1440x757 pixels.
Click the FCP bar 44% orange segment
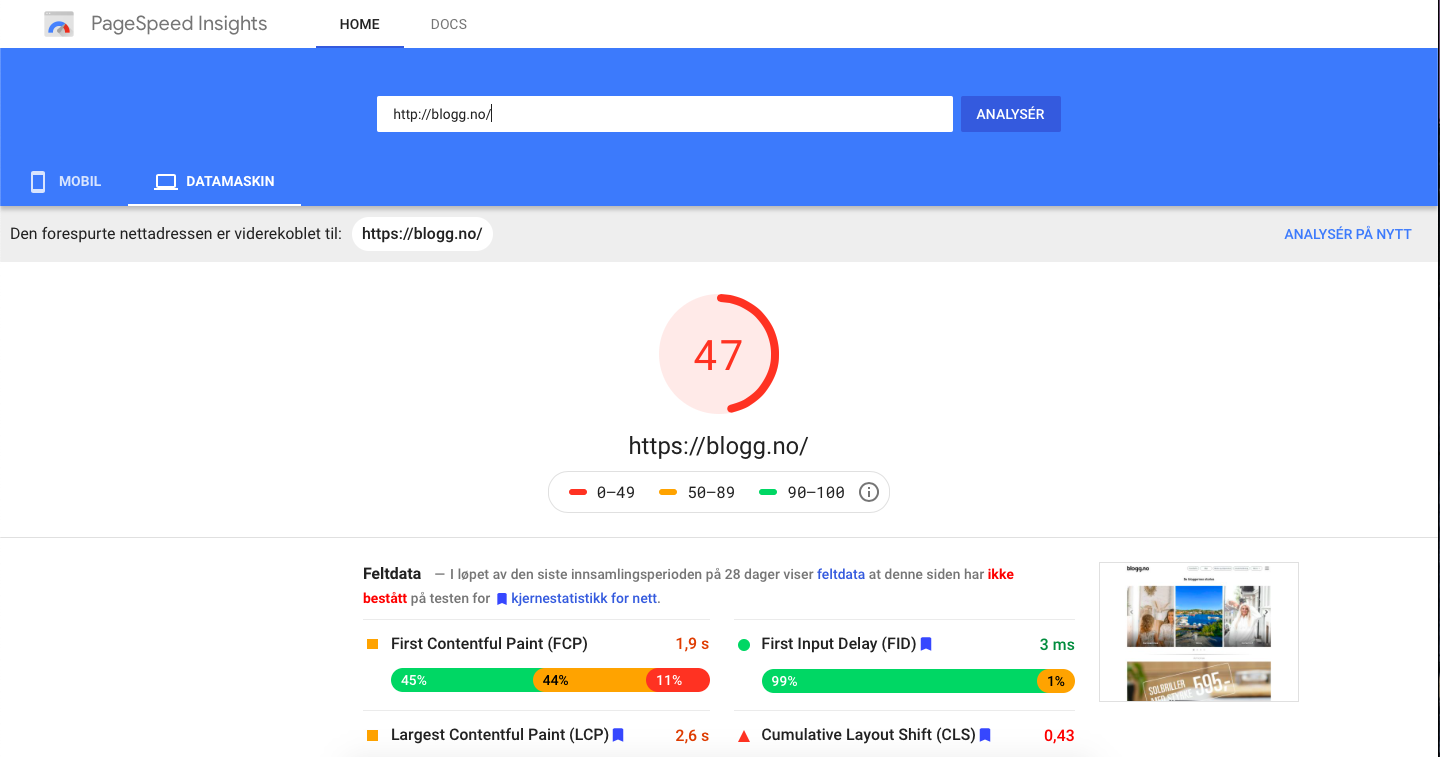590,680
